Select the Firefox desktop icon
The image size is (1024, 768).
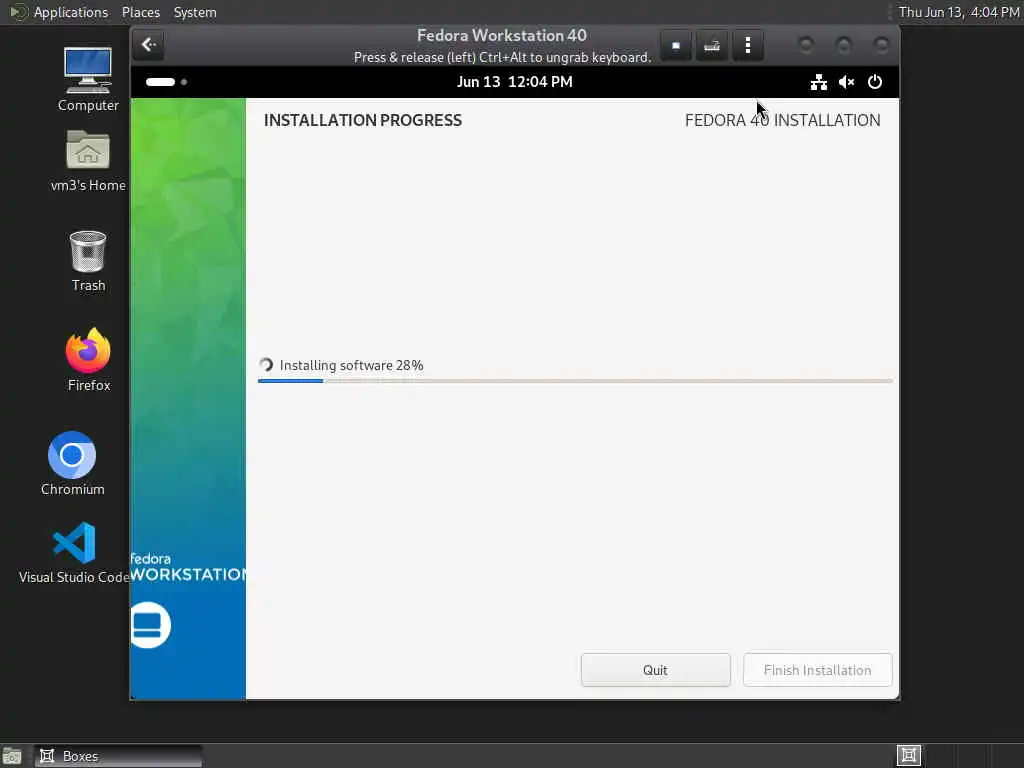click(x=88, y=359)
